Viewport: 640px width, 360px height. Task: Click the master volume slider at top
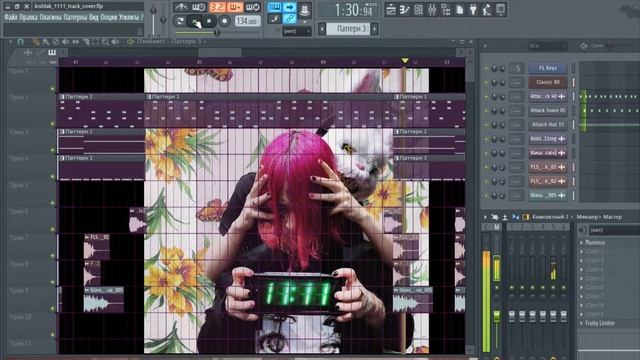tap(153, 20)
